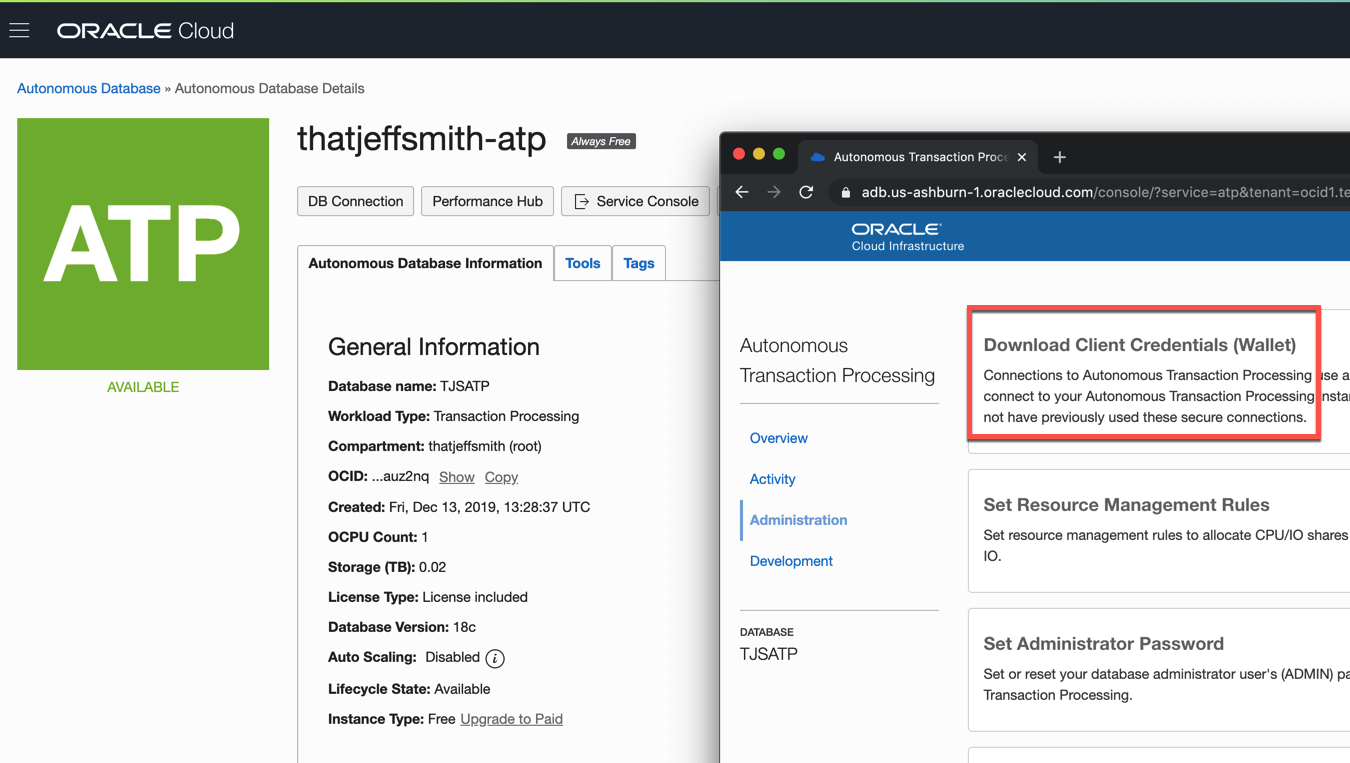Viewport: 1350px width, 763px height.
Task: Click the Database Version 18c text
Action: coord(402,627)
